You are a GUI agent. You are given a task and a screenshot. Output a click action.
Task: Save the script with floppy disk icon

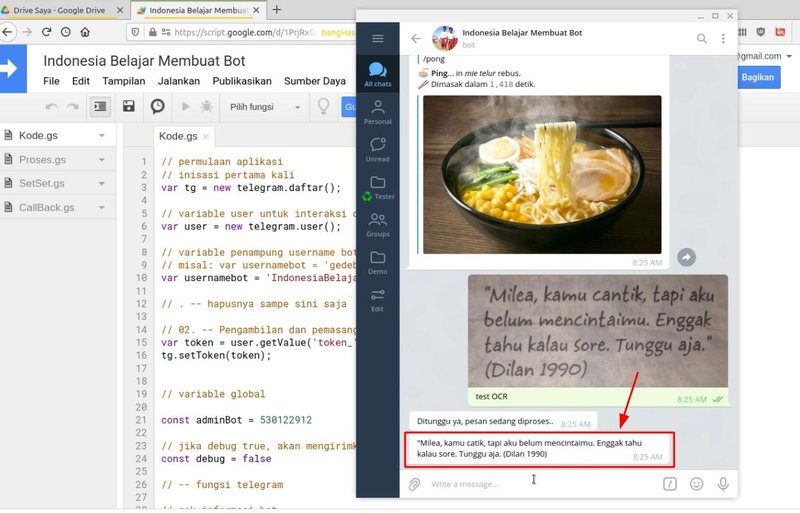tap(129, 106)
